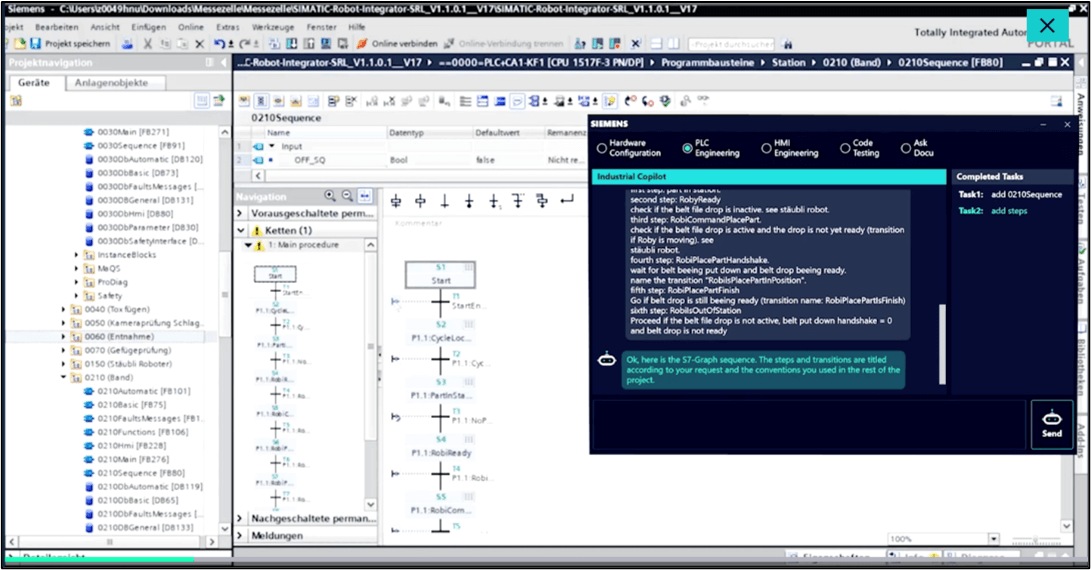Collapse the 0210 (Band) folder
The height and width of the screenshot is (570, 1091).
point(63,378)
